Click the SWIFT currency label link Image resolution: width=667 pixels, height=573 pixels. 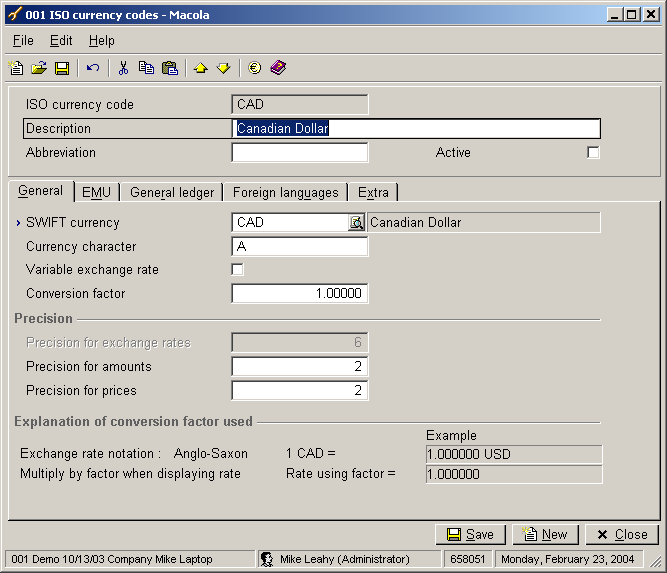pos(73,222)
